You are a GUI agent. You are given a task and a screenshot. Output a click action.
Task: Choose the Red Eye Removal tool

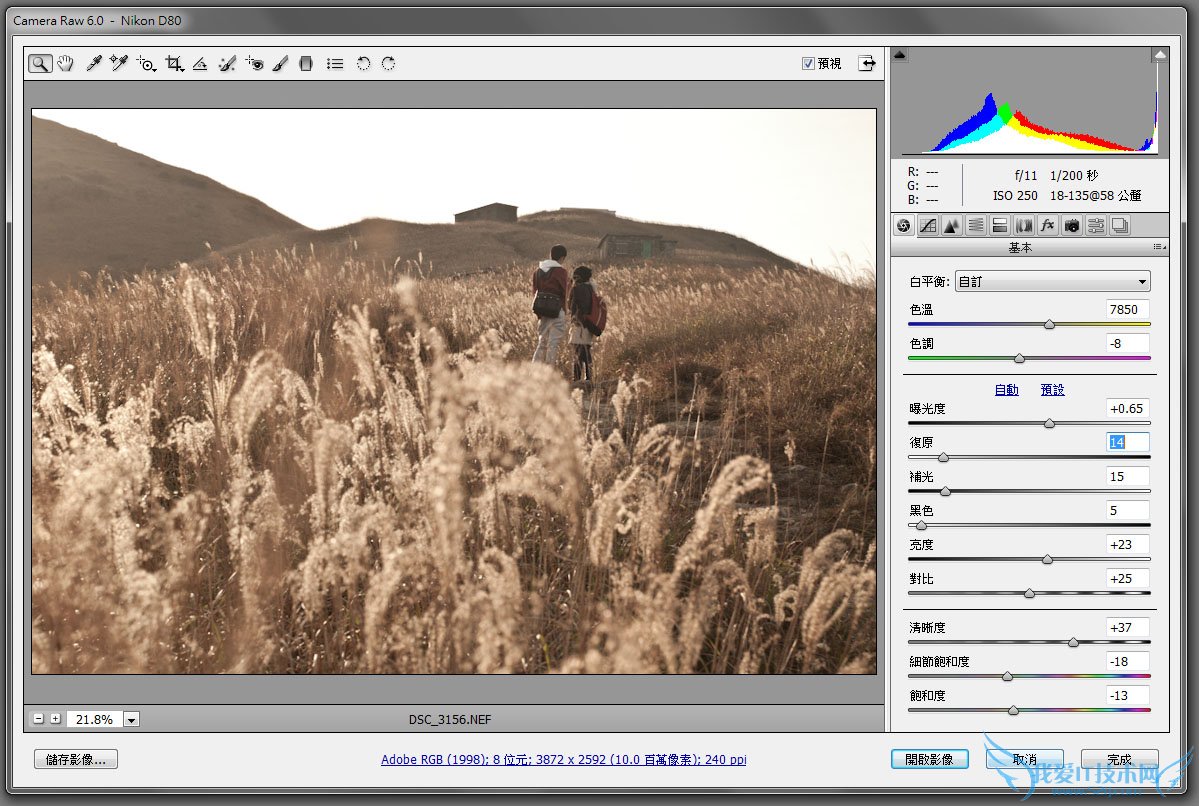click(x=255, y=64)
